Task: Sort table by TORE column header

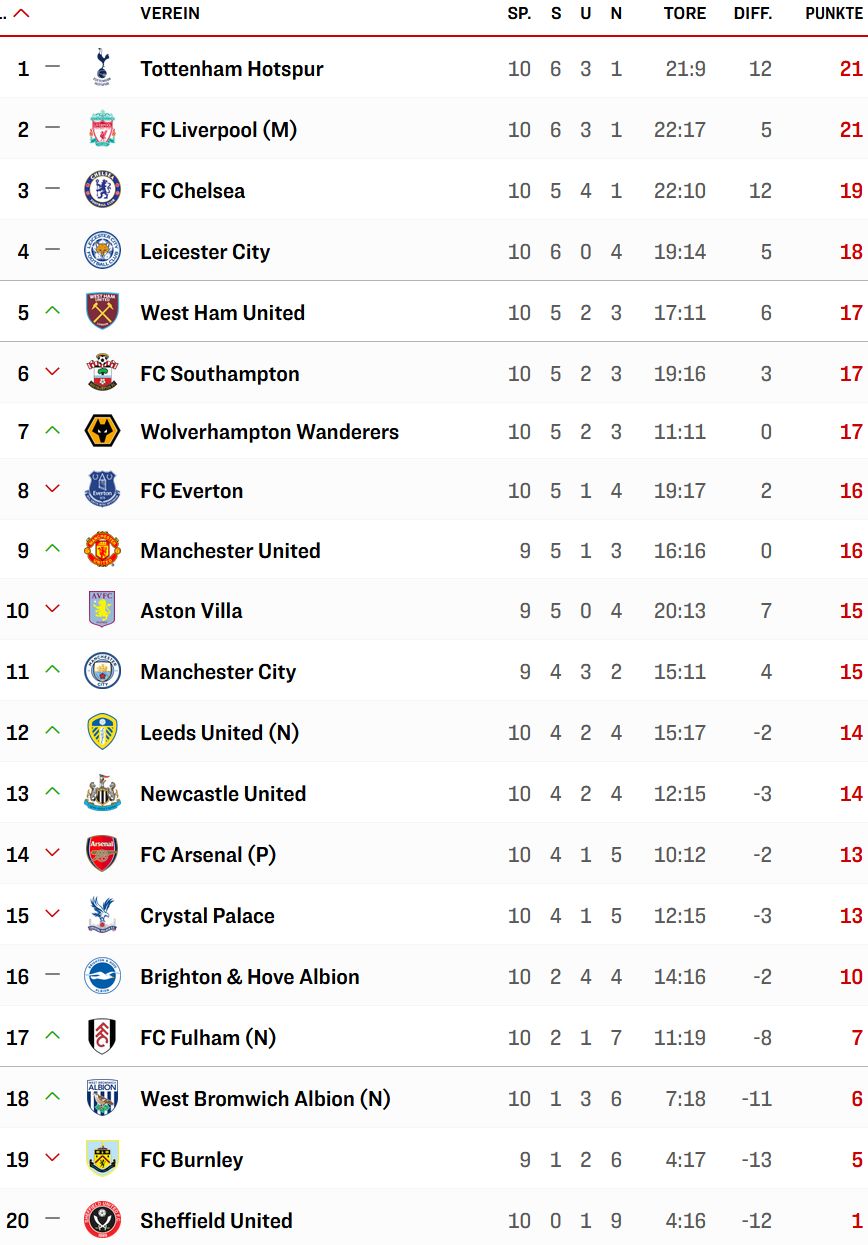Action: click(x=685, y=13)
